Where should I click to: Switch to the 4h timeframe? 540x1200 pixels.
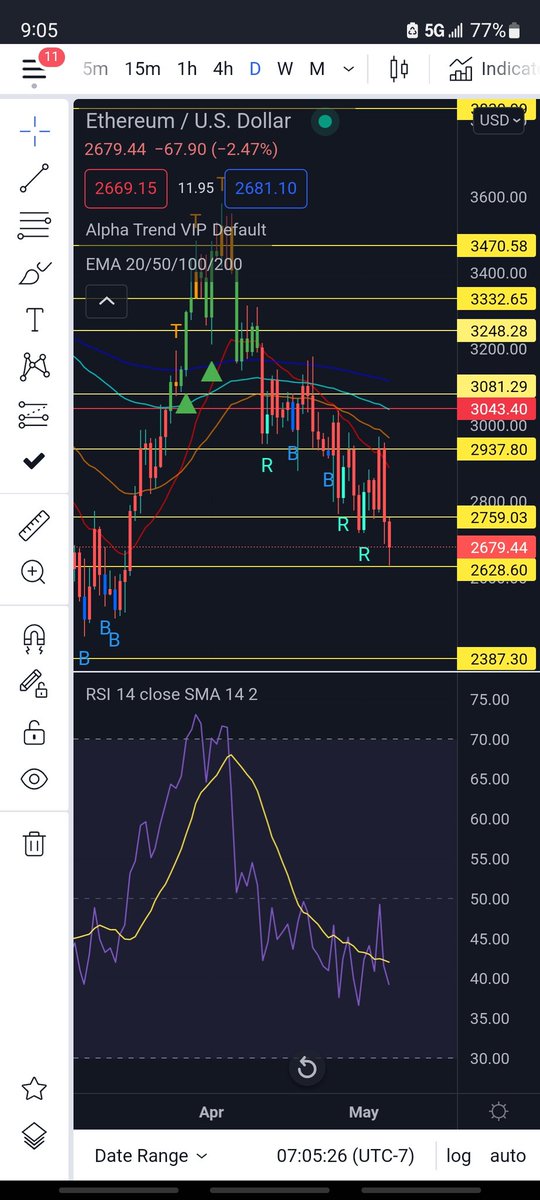(222, 69)
